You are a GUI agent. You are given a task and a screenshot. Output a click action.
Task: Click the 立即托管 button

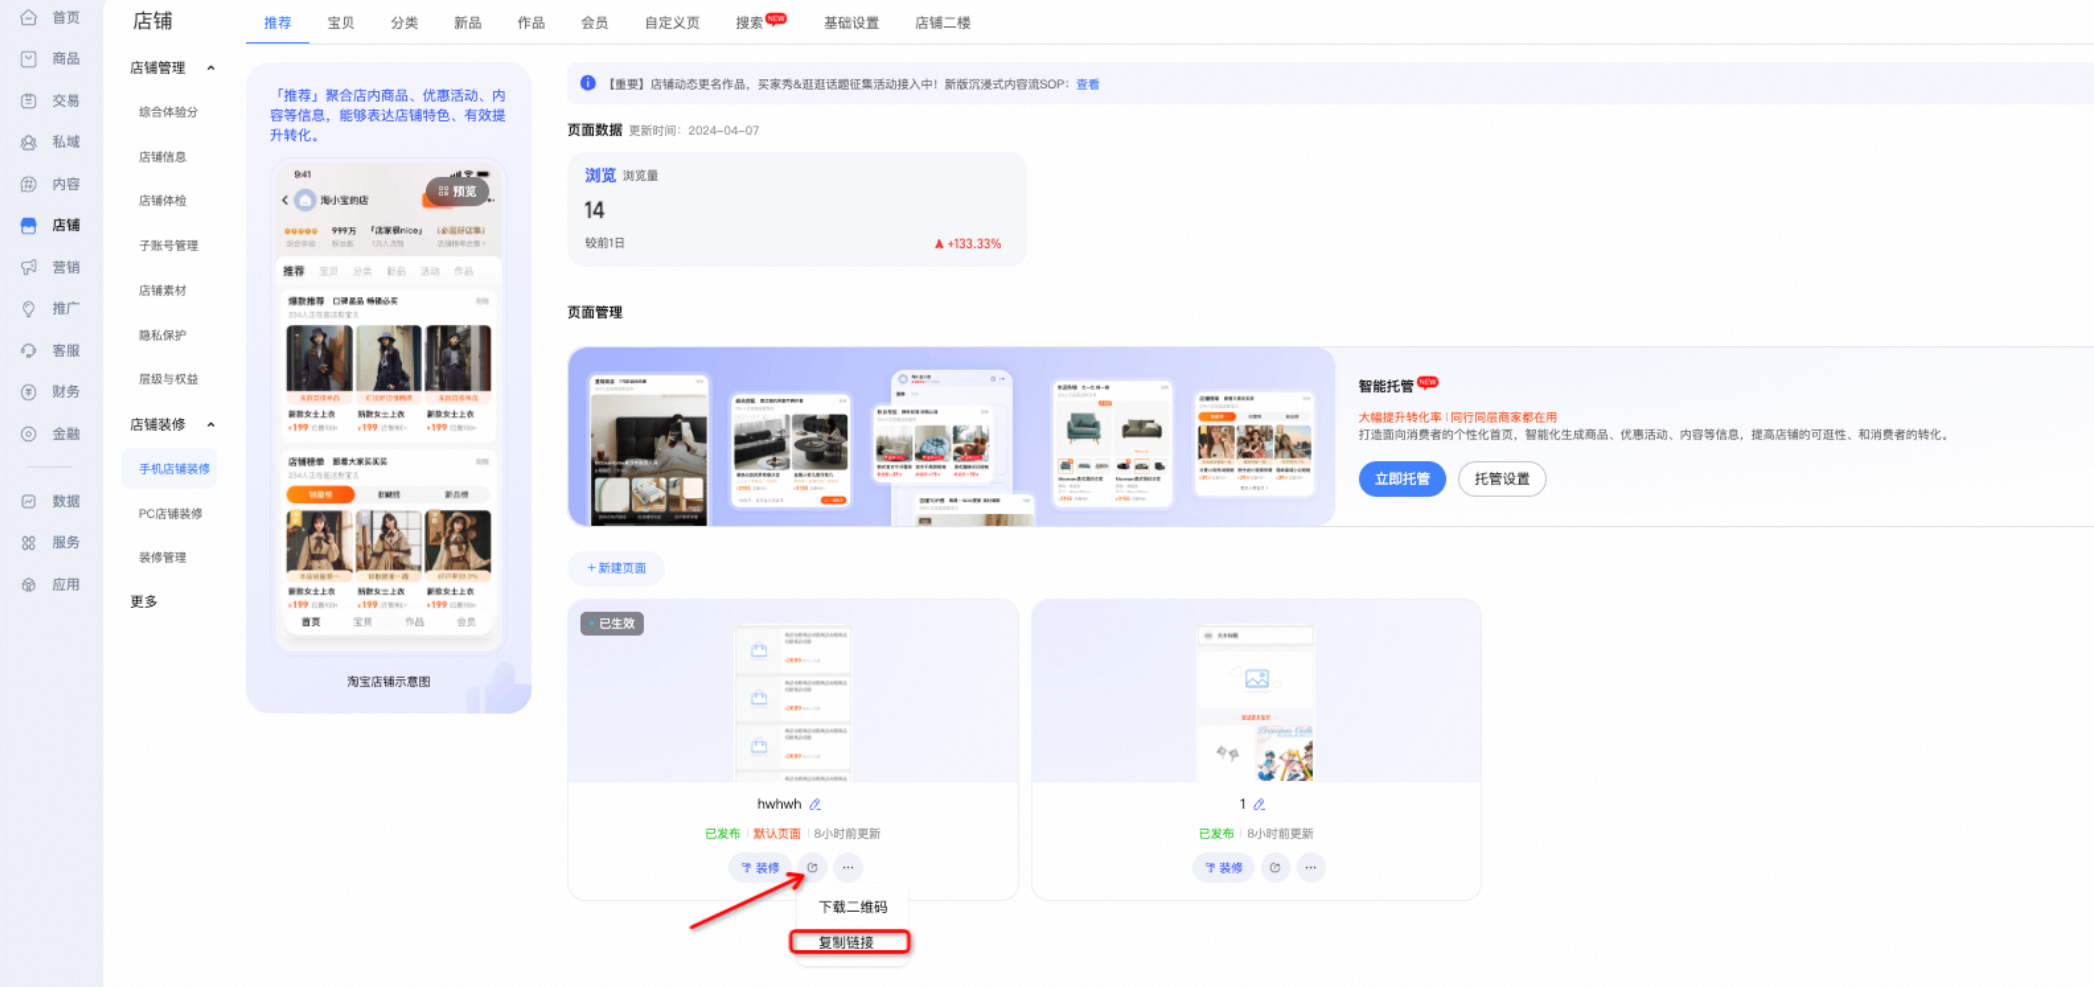1401,479
